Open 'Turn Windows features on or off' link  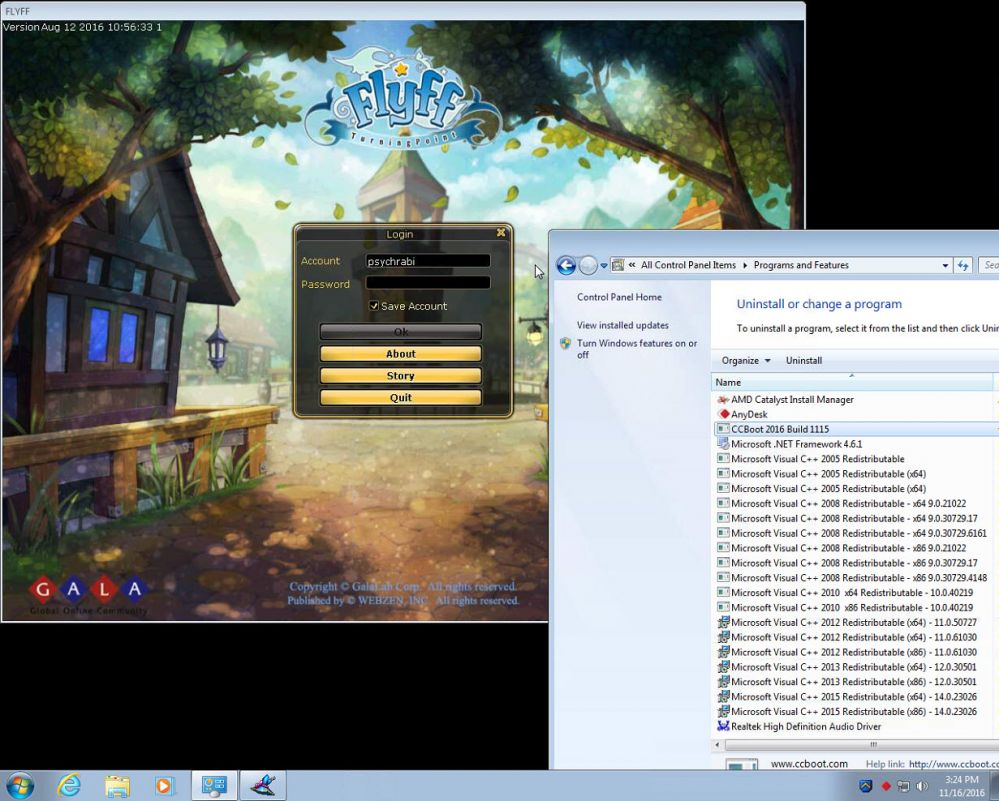pos(637,349)
